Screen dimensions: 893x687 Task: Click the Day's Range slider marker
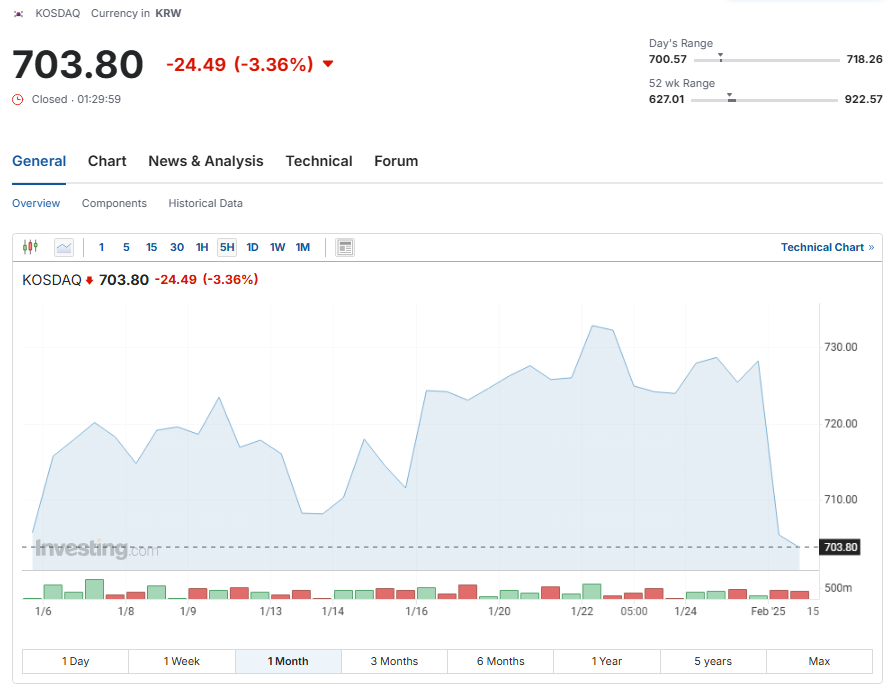720,57
